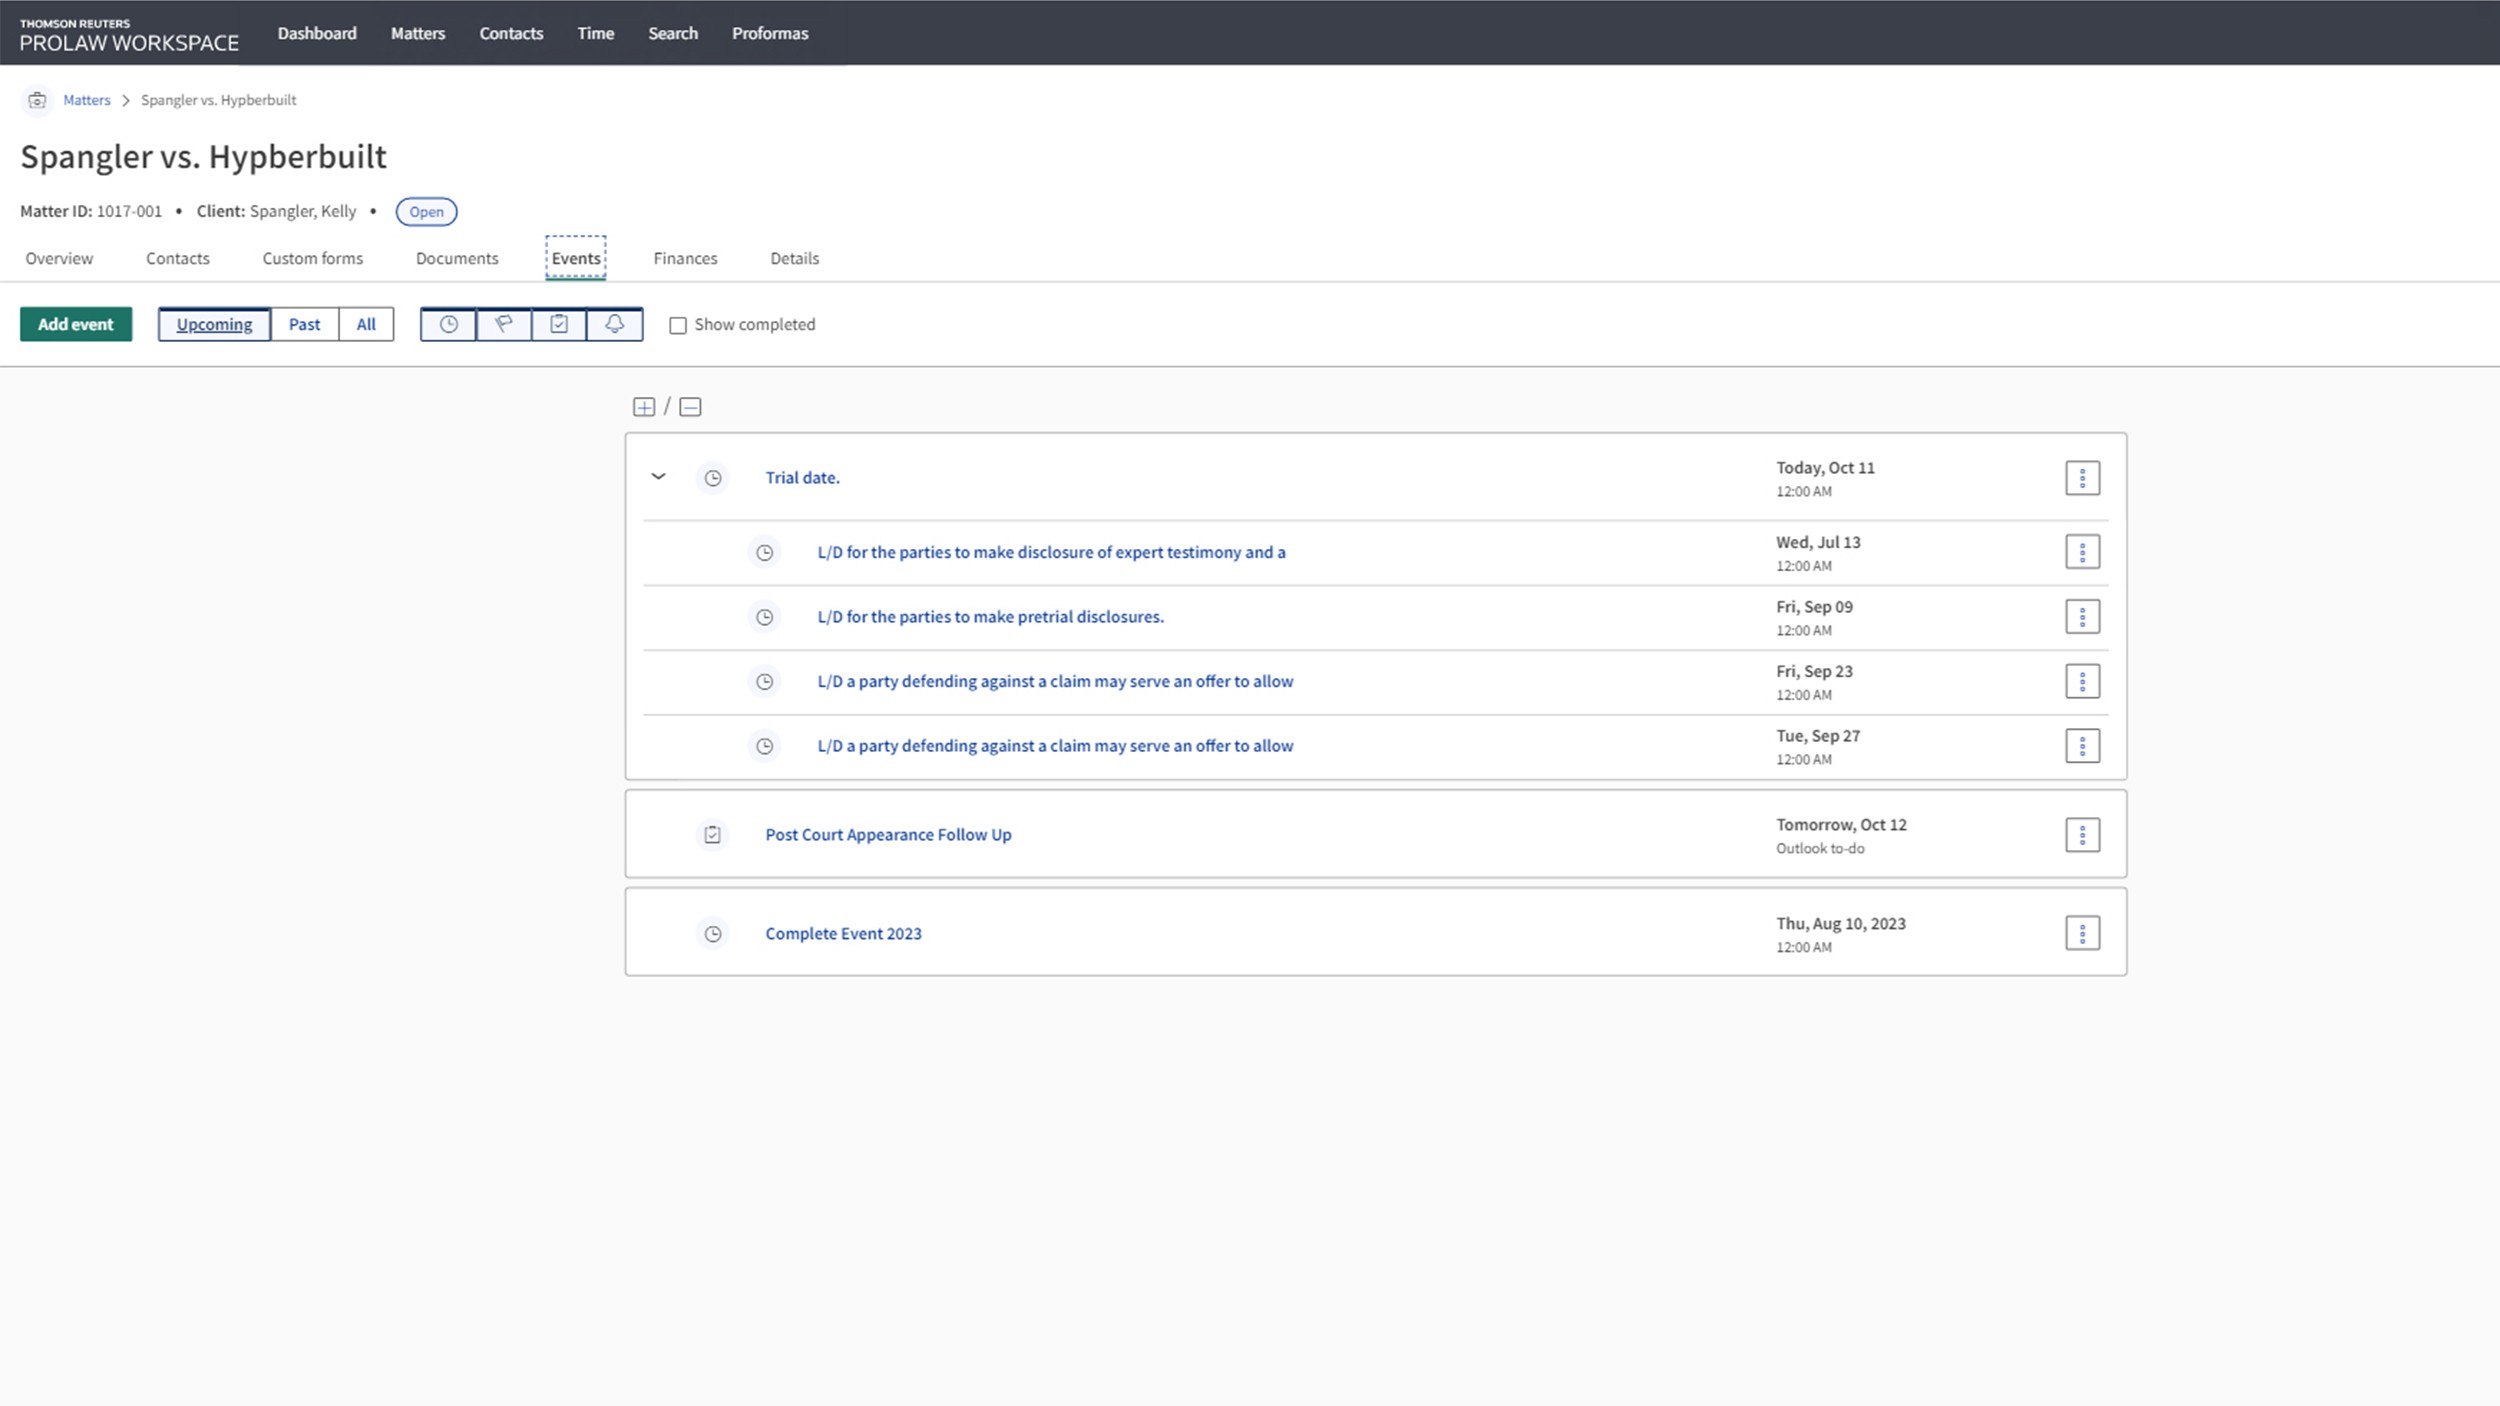Viewport: 2500px width, 1406px height.
Task: Open the Finances tab
Action: coord(685,258)
